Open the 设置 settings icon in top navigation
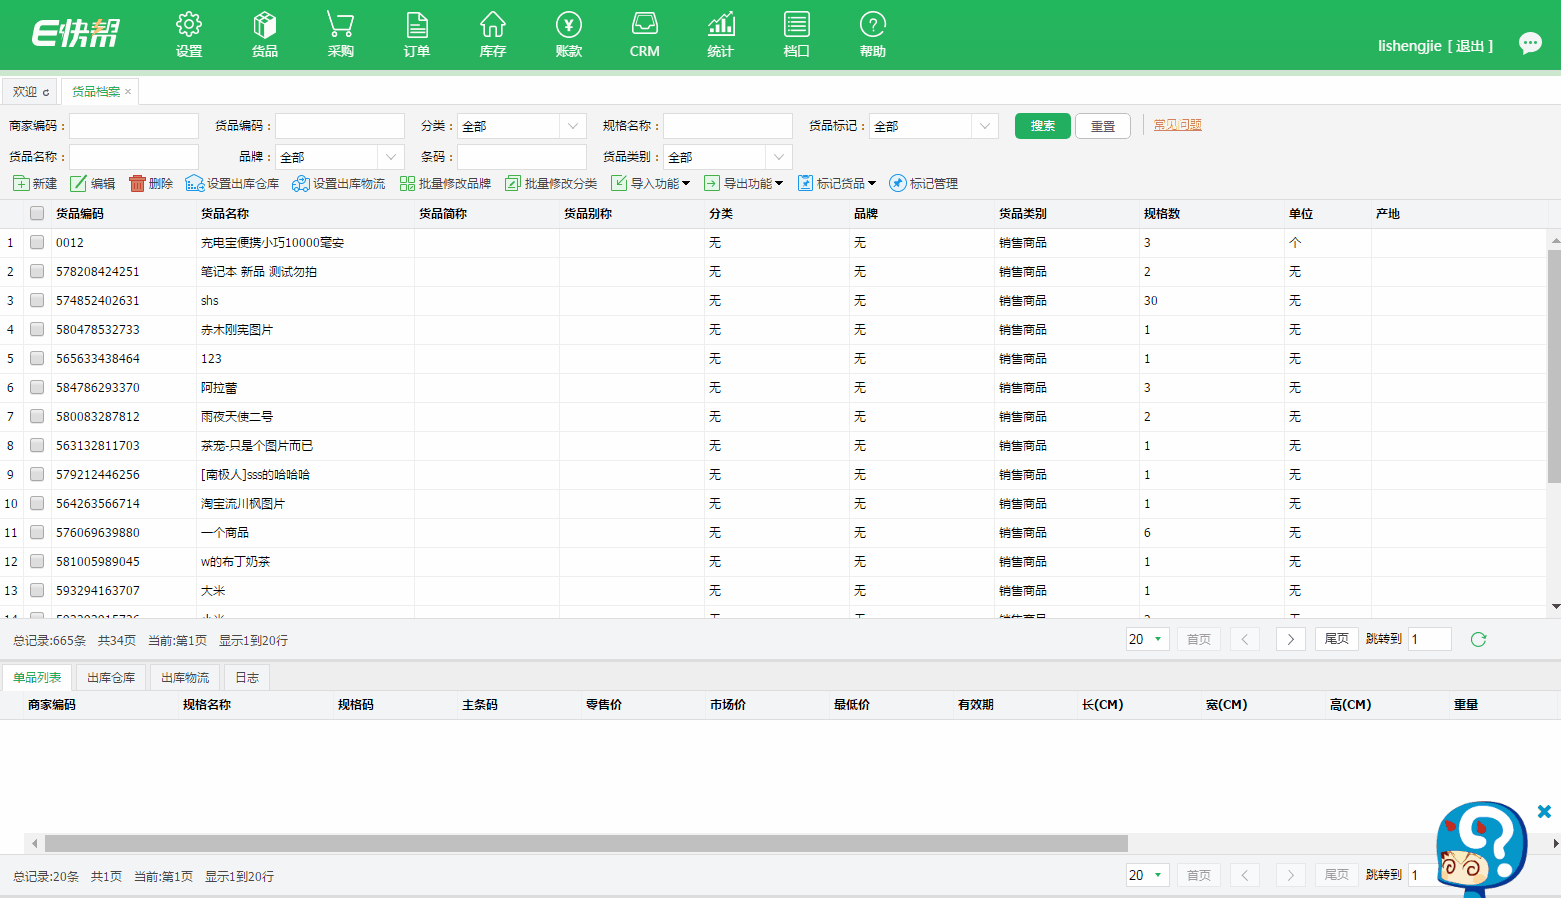 coord(189,34)
